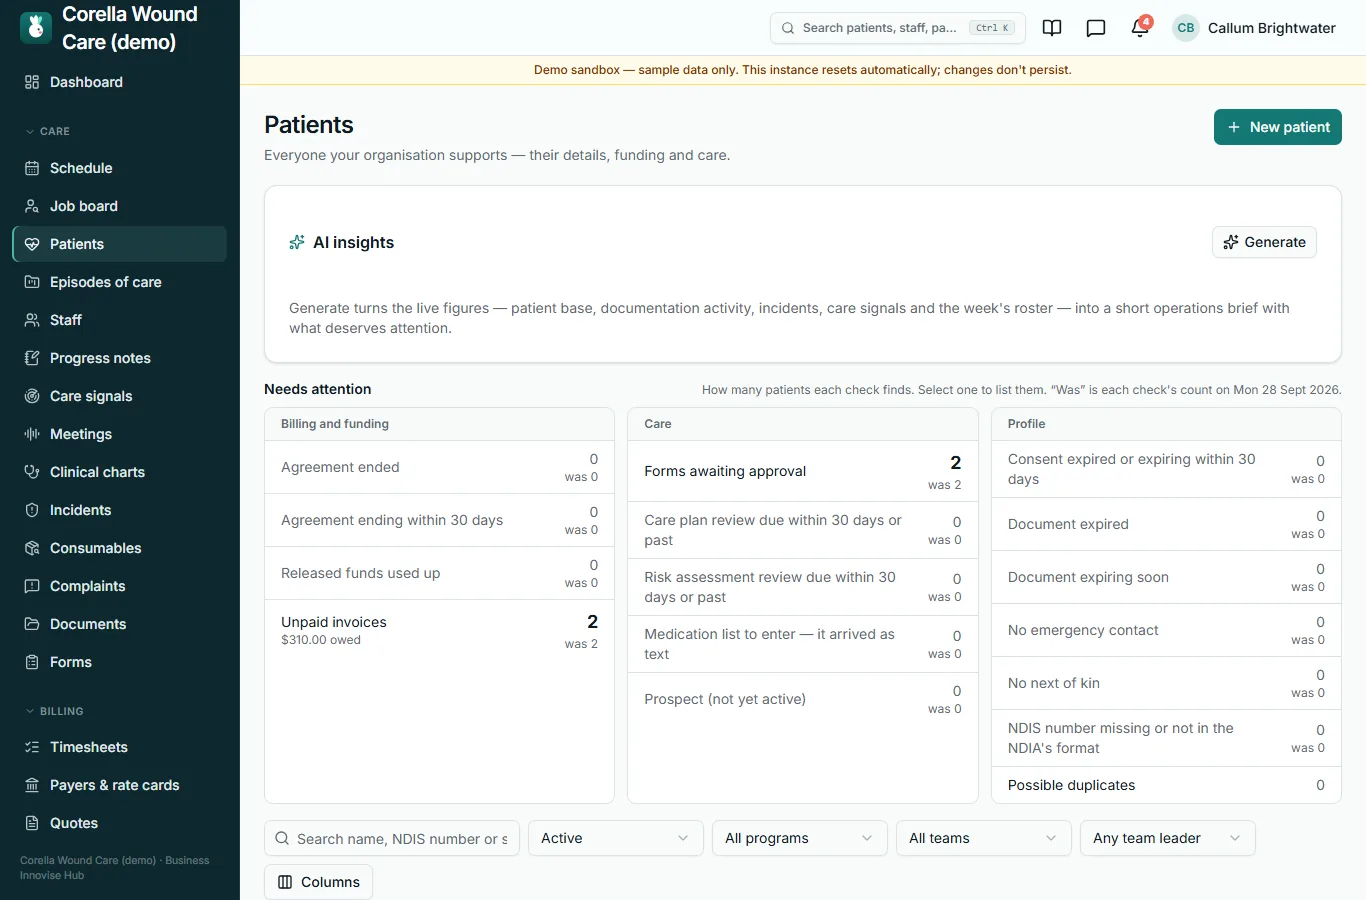Collapse the BILLING sidebar section

coord(54,711)
